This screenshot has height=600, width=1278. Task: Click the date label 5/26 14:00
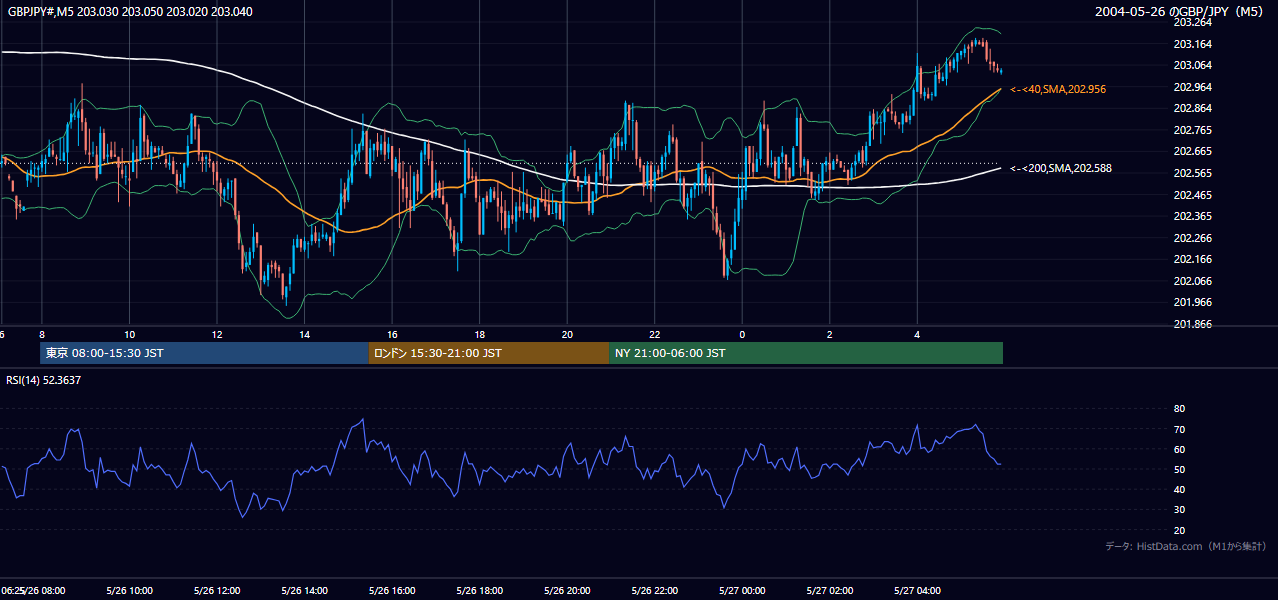305,591
